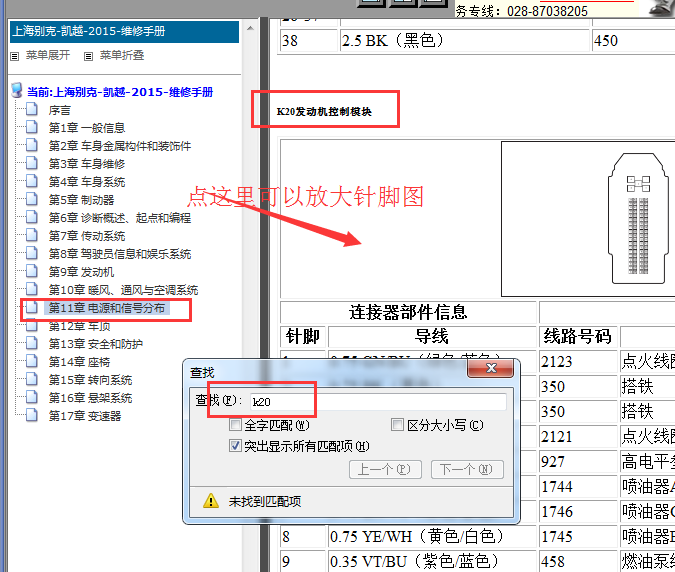Close the 查找 dialog
Viewport: 675px width, 572px height.
click(490, 368)
